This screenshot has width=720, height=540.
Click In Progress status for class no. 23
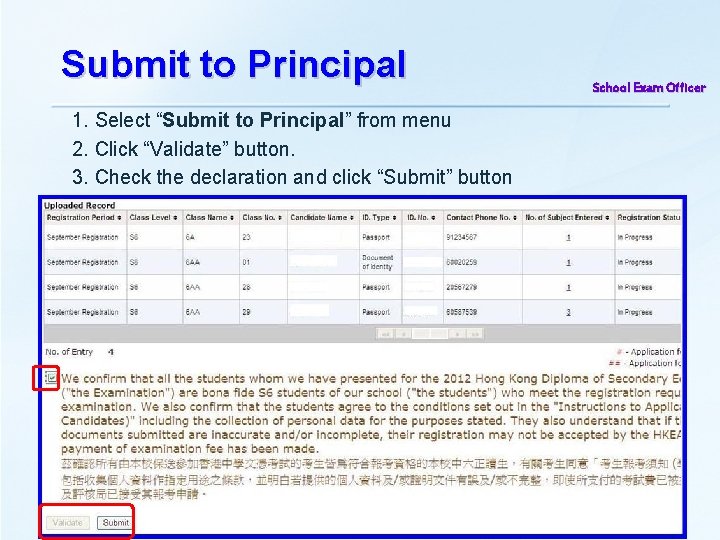coord(635,237)
